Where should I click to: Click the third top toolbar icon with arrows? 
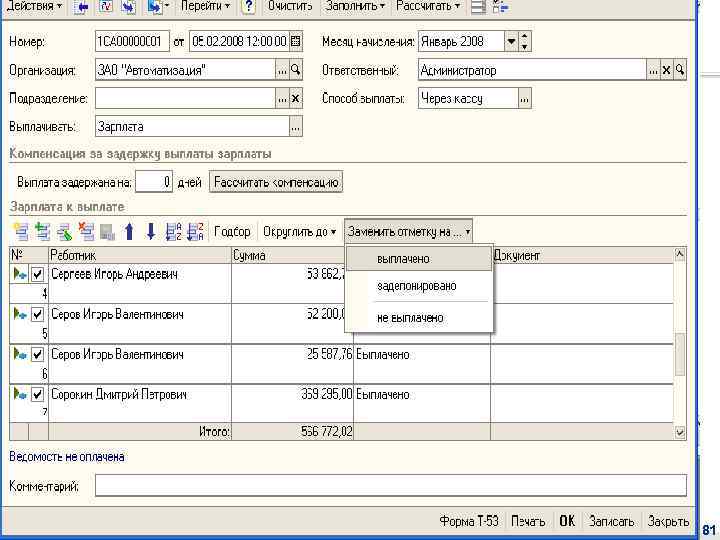[129, 6]
